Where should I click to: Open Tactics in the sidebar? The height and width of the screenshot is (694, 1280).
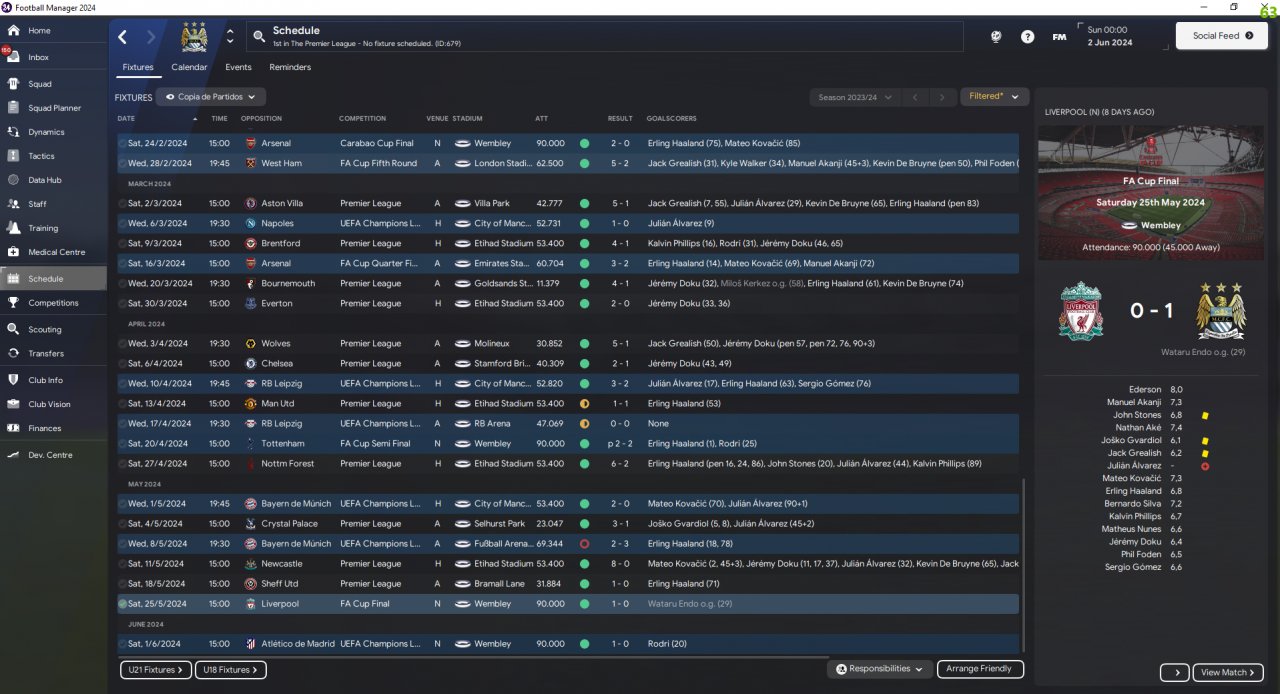pyautogui.click(x=54, y=156)
